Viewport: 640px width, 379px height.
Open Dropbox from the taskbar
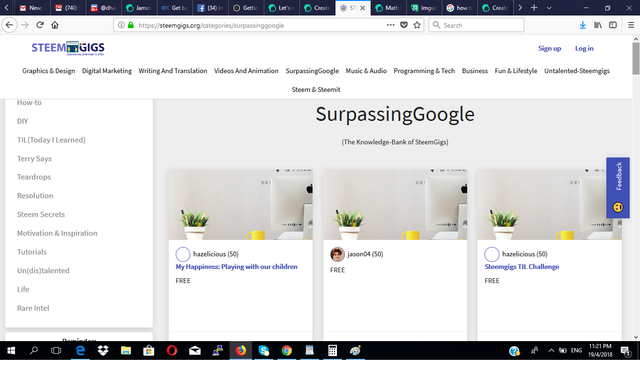point(103,350)
